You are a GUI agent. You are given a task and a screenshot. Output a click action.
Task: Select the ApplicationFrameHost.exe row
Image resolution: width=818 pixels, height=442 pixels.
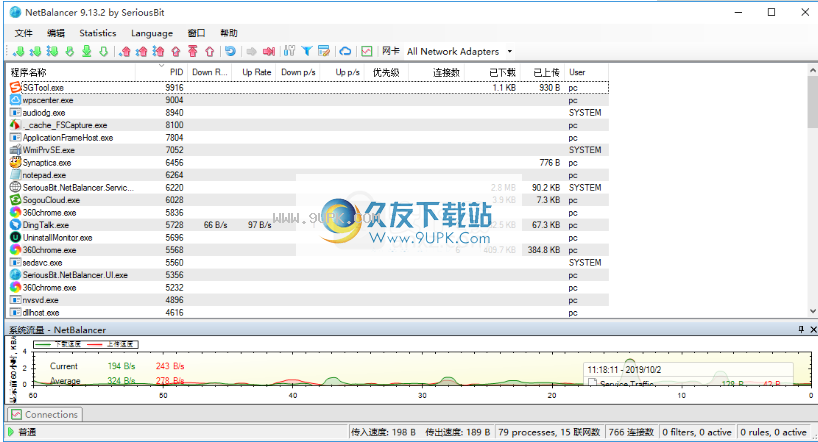click(x=309, y=138)
